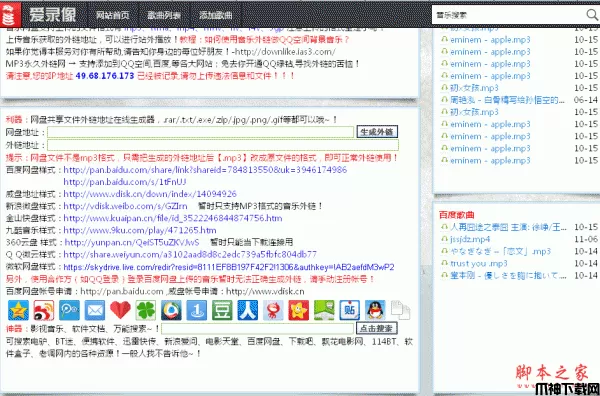Click the green landscape share icon

click(324, 310)
